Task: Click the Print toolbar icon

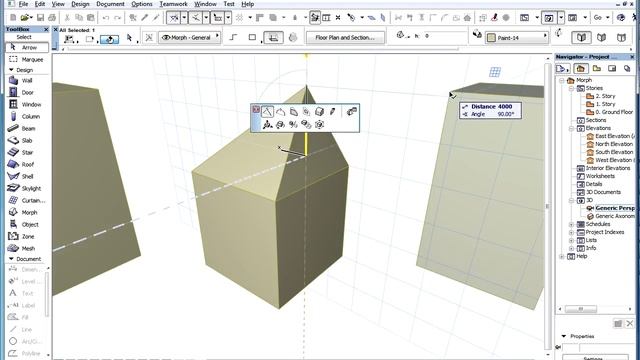Action: click(x=52, y=18)
